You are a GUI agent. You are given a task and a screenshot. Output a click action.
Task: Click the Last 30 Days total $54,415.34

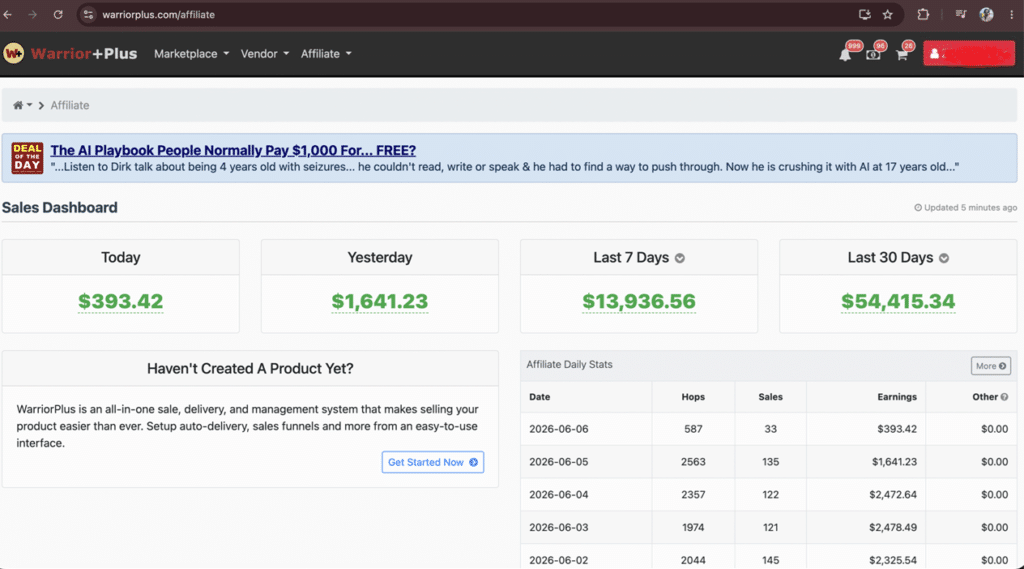(898, 301)
